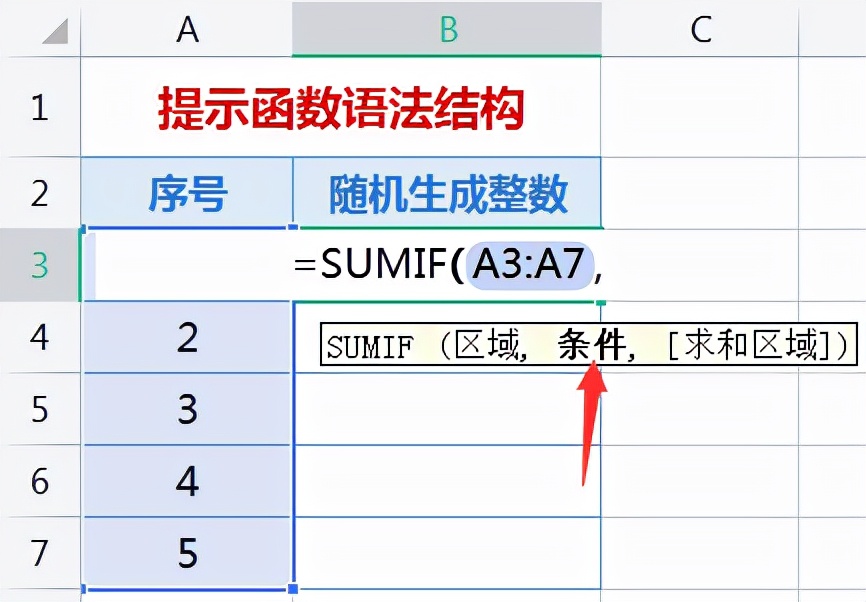Click cell A7 containing 5
The height and width of the screenshot is (602, 866).
click(x=188, y=553)
